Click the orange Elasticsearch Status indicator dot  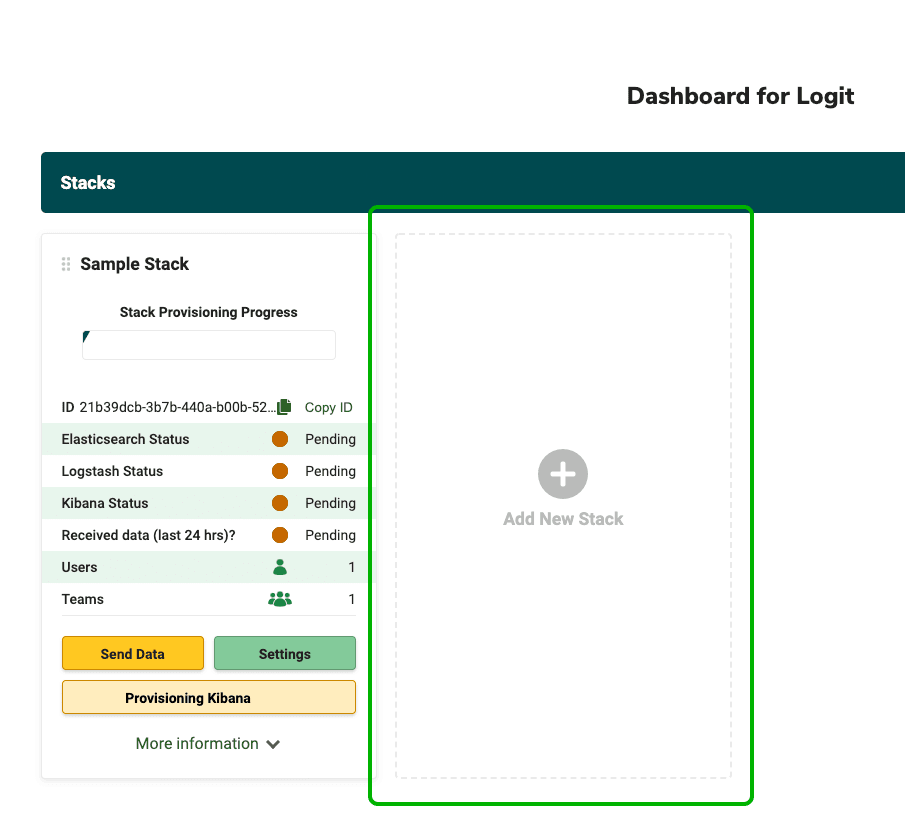280,439
